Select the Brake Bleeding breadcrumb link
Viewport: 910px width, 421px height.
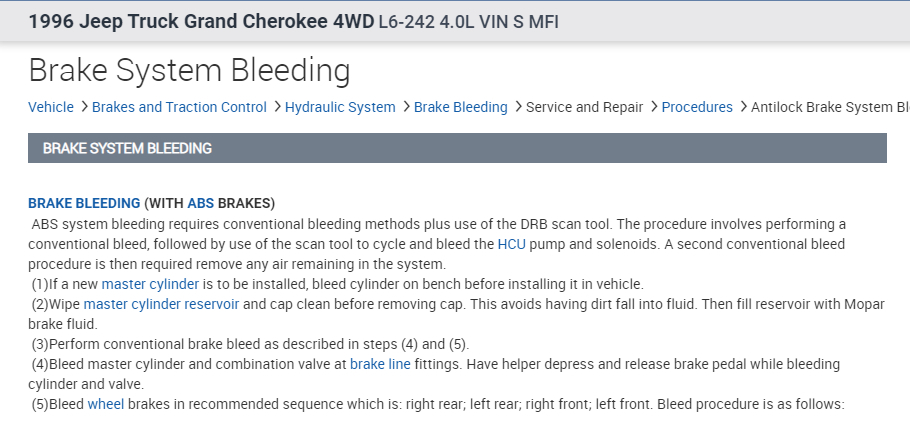[x=460, y=107]
